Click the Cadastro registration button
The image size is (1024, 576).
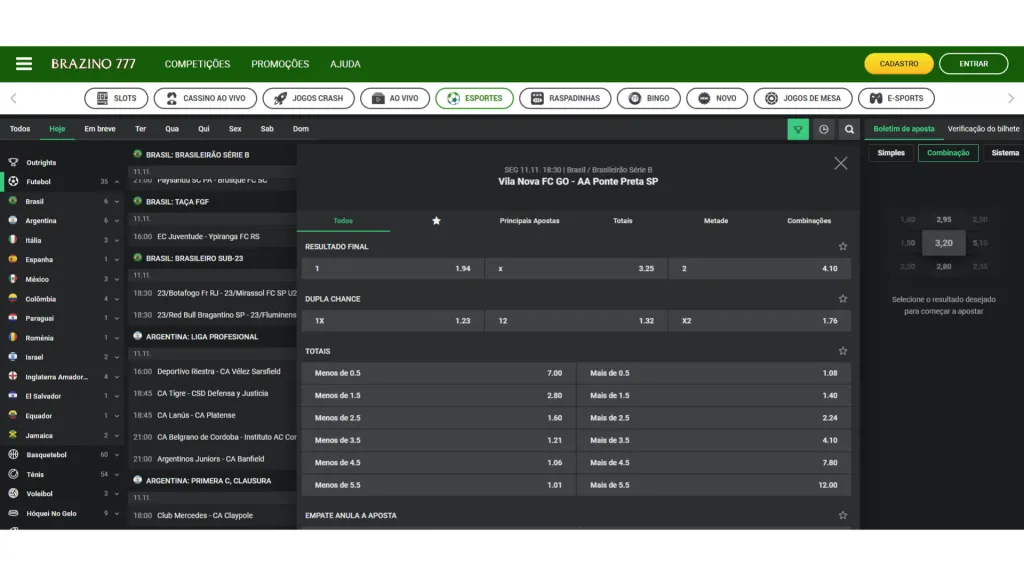click(897, 63)
